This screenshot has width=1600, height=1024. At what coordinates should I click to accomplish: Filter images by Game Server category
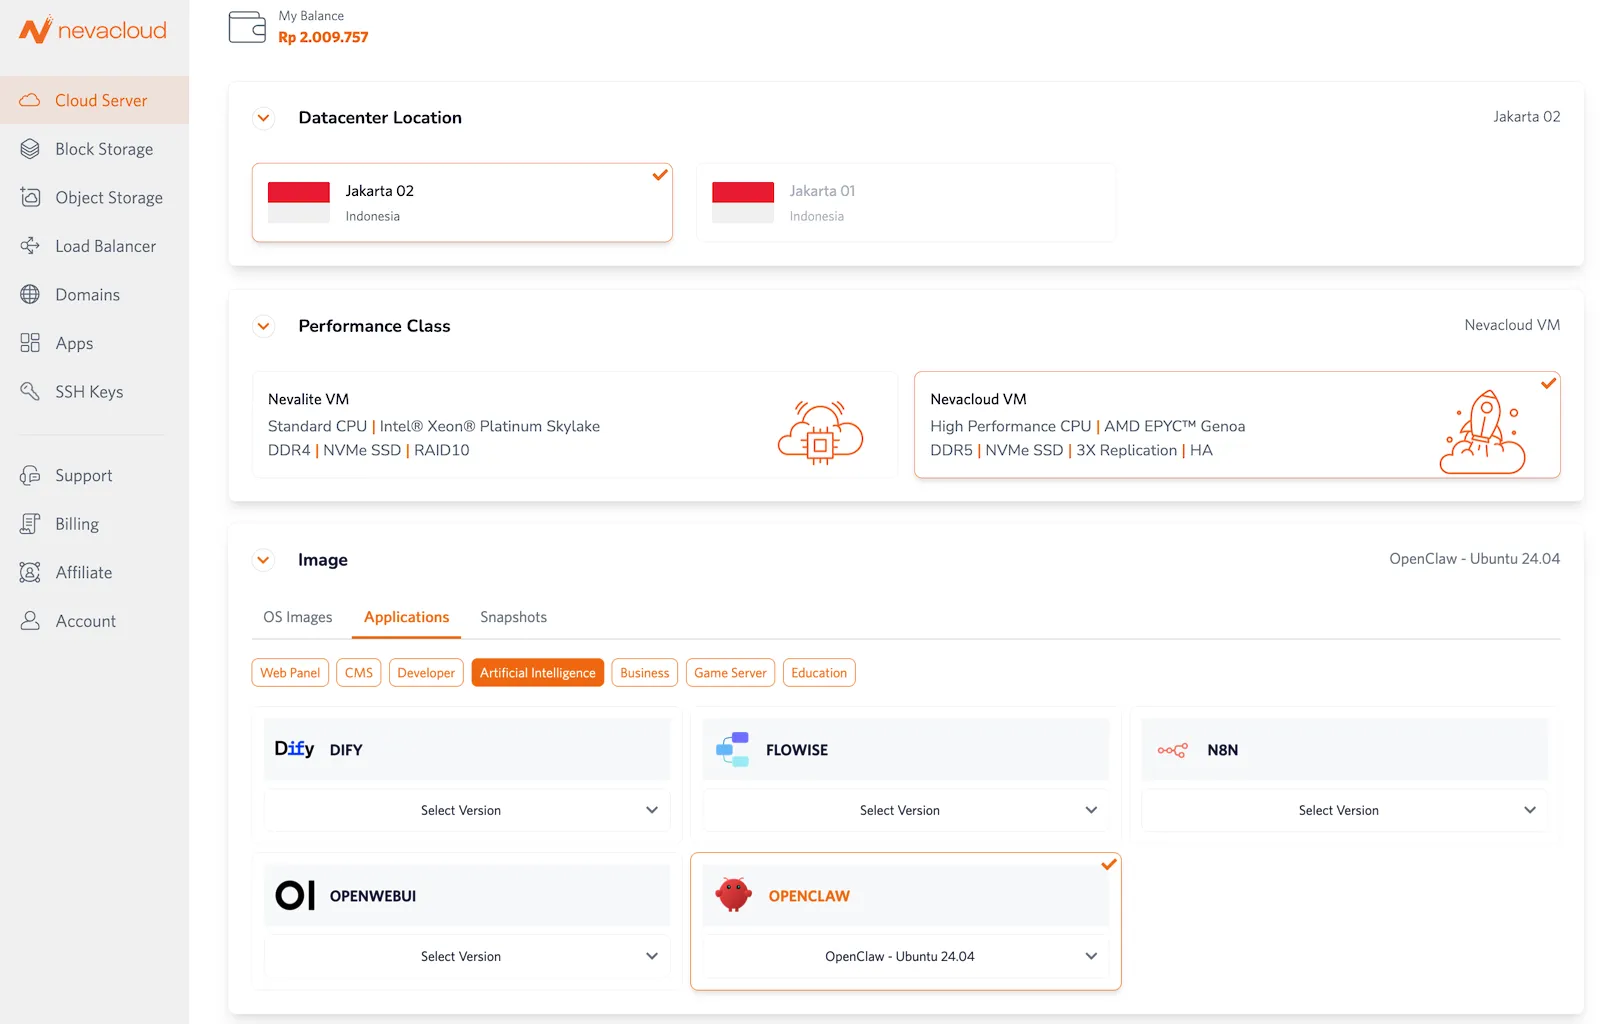[730, 672]
